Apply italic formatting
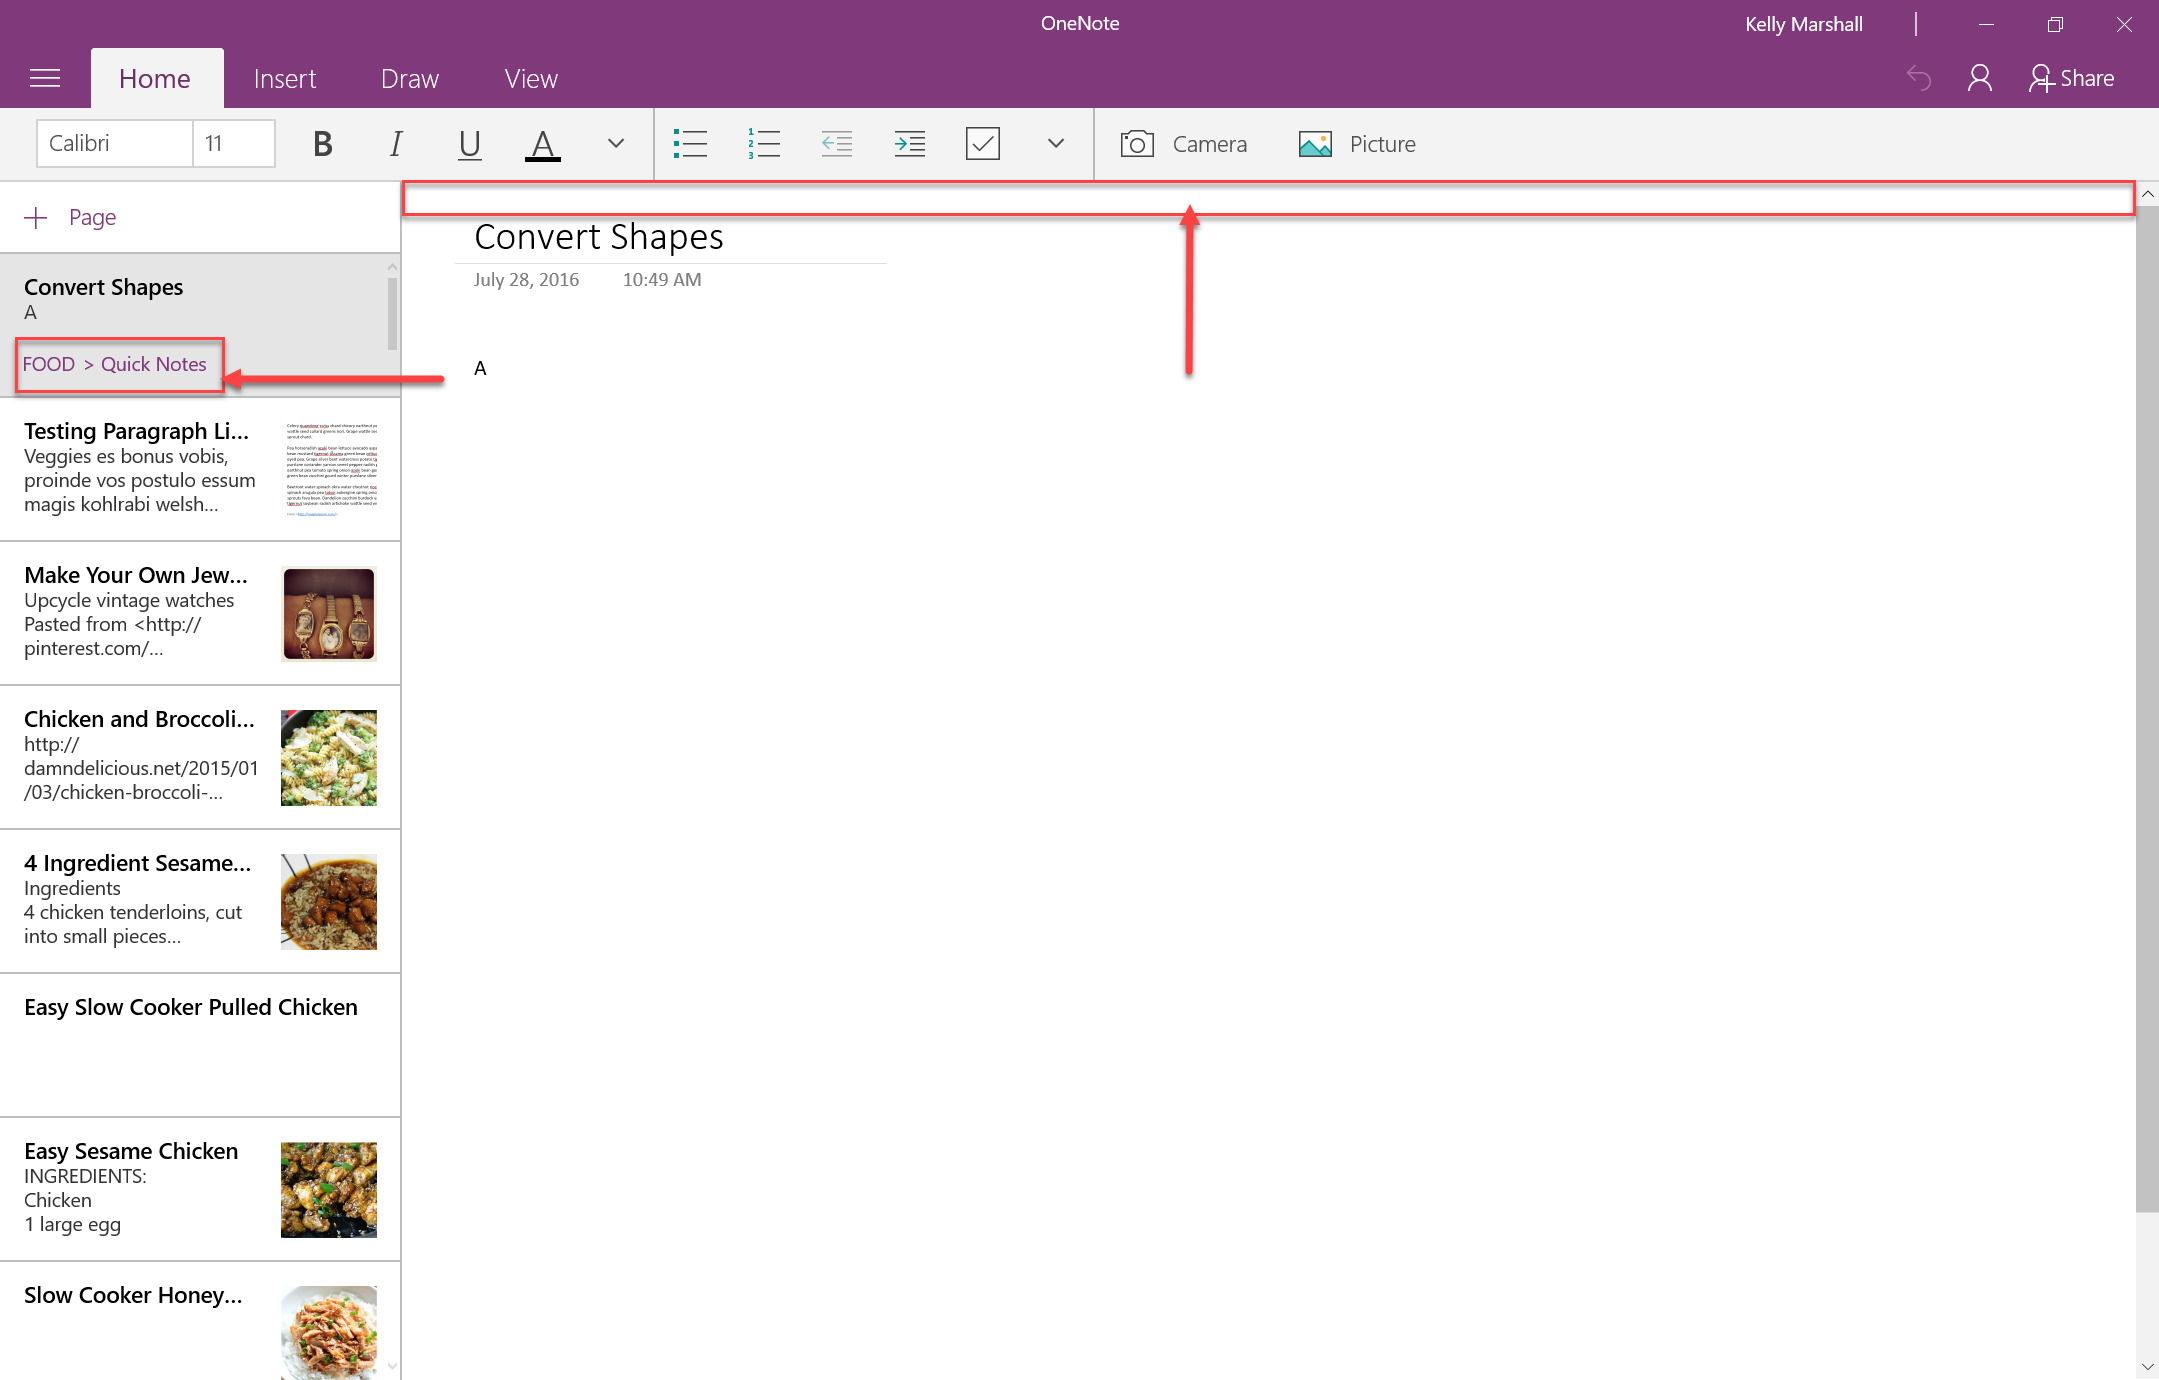 coord(396,143)
